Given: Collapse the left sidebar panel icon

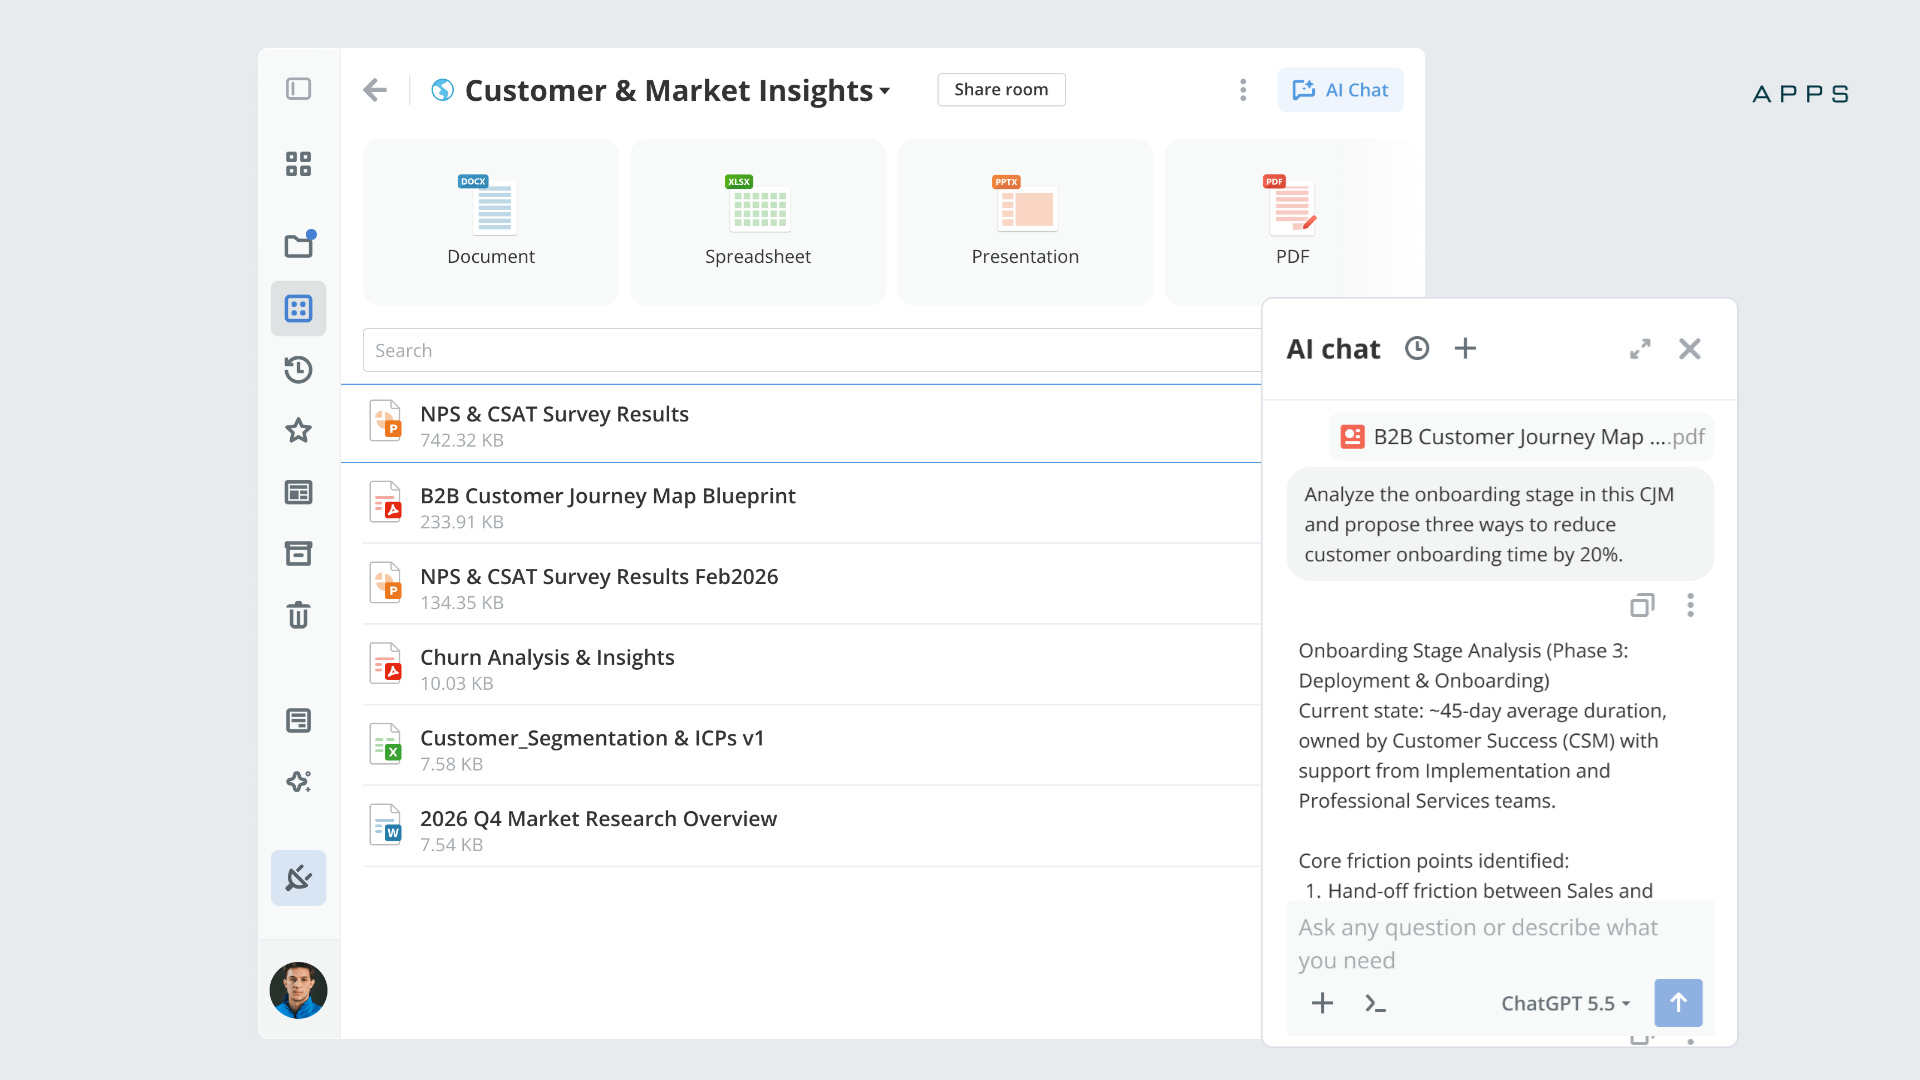Looking at the screenshot, I should (298, 89).
